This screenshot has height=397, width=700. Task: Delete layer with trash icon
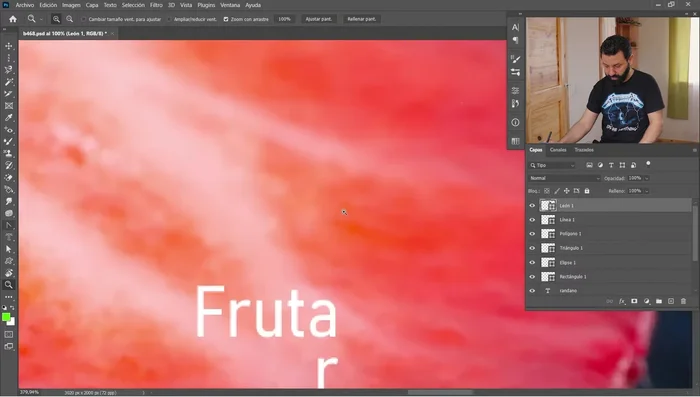pyautogui.click(x=683, y=301)
